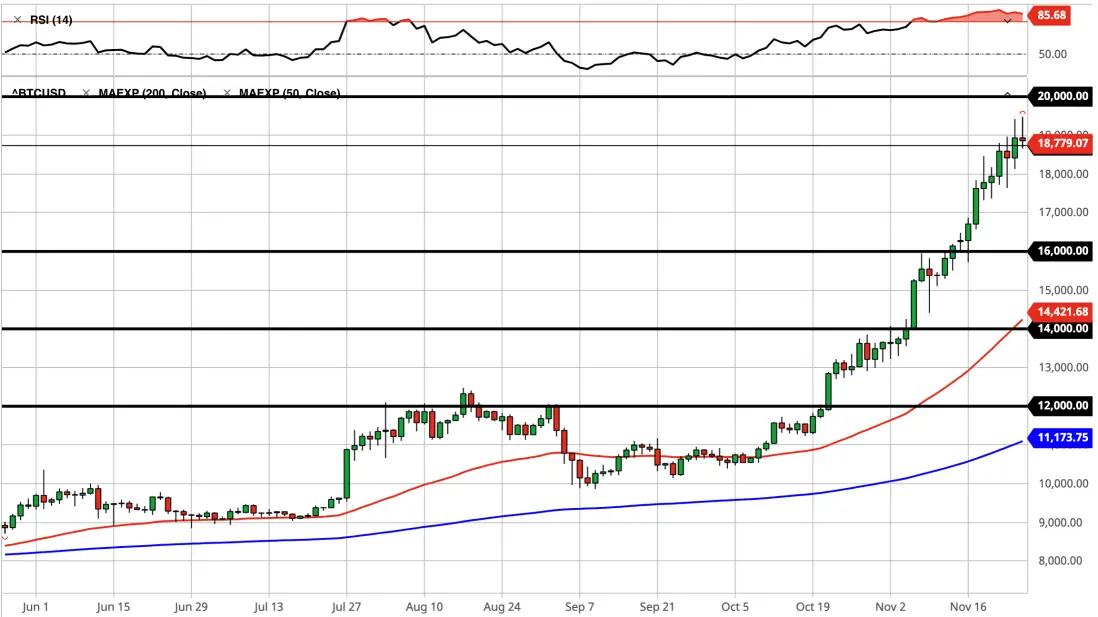Click the red 85.68 RSI value tag
The width and height of the screenshot is (1098, 617).
coord(1050,15)
